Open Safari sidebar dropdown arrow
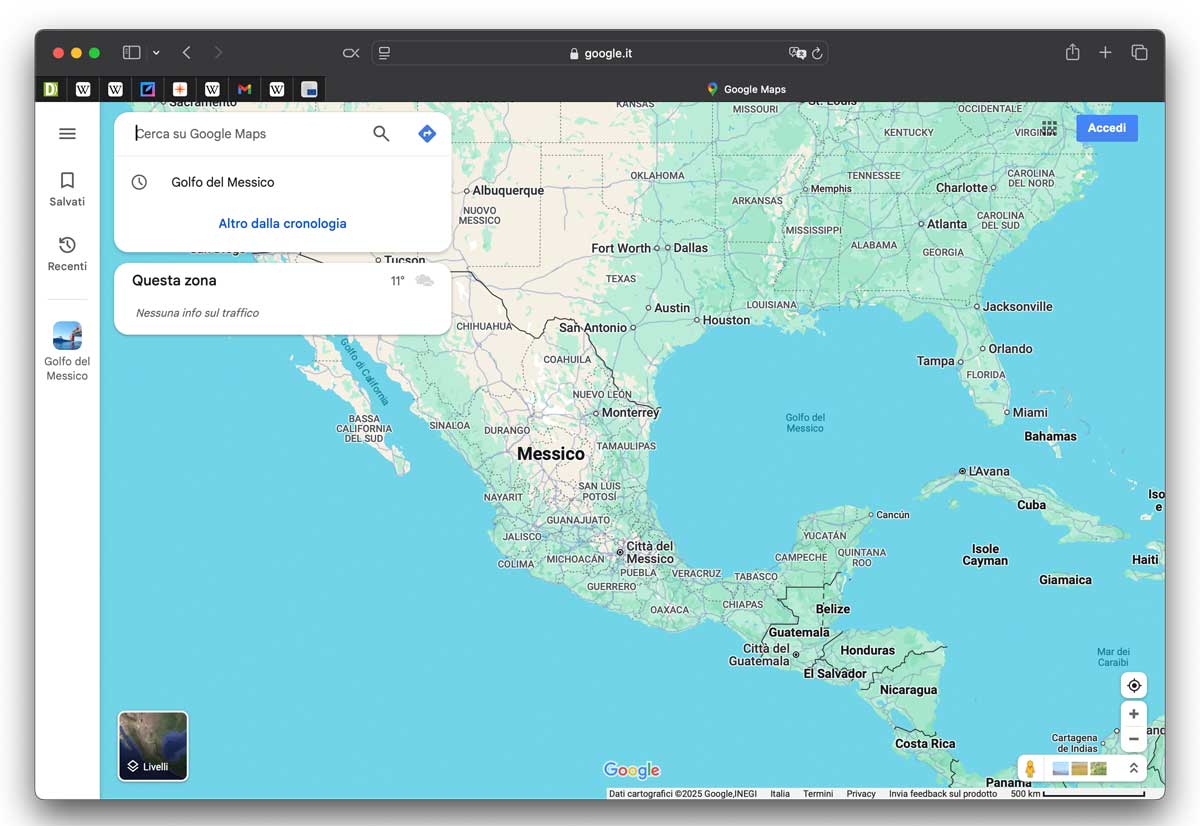This screenshot has height=826, width=1200. point(156,53)
